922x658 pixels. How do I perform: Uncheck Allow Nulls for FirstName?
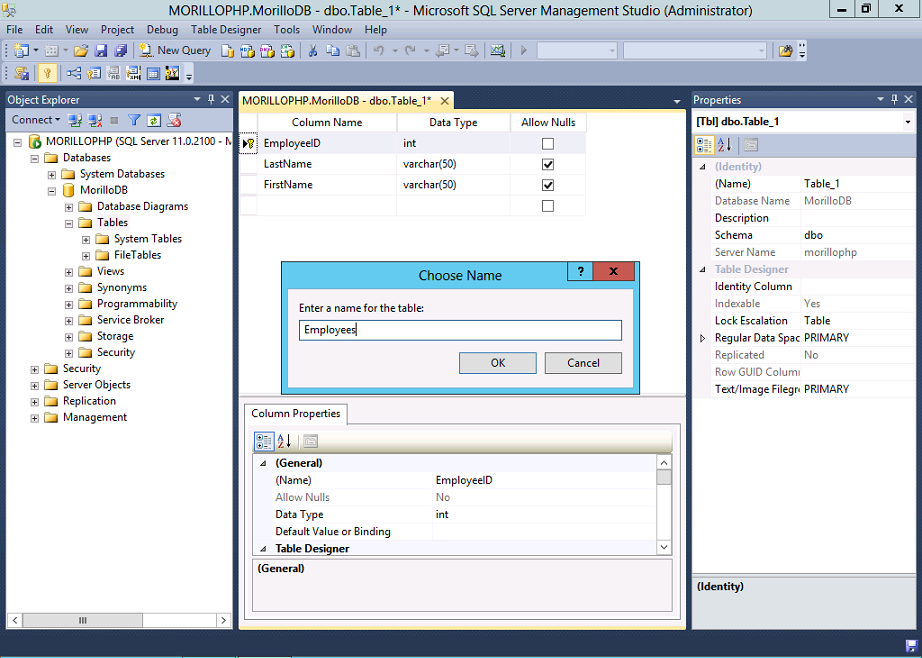tap(547, 185)
